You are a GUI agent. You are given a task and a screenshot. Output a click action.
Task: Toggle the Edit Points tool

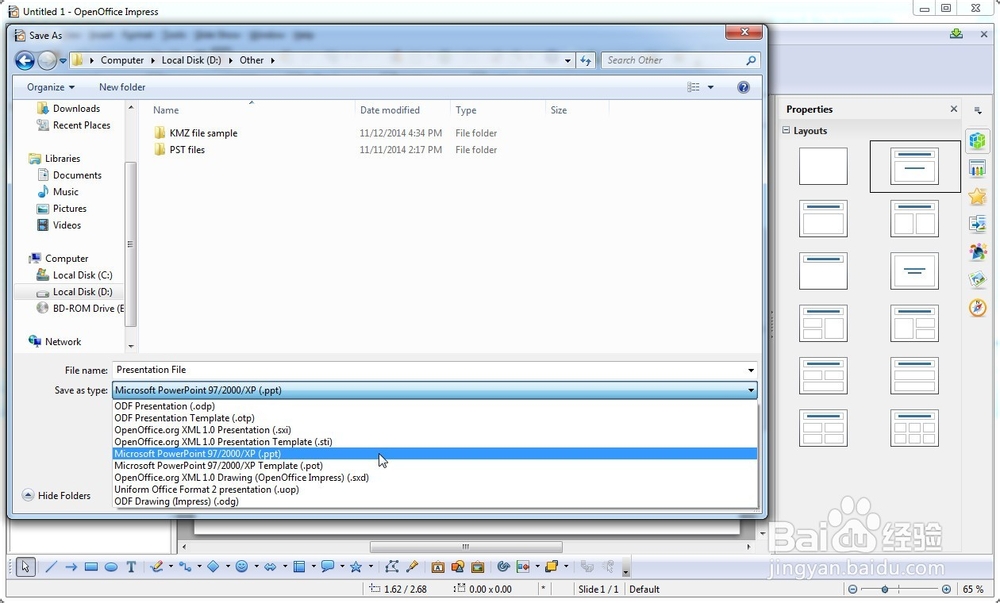[x=392, y=567]
